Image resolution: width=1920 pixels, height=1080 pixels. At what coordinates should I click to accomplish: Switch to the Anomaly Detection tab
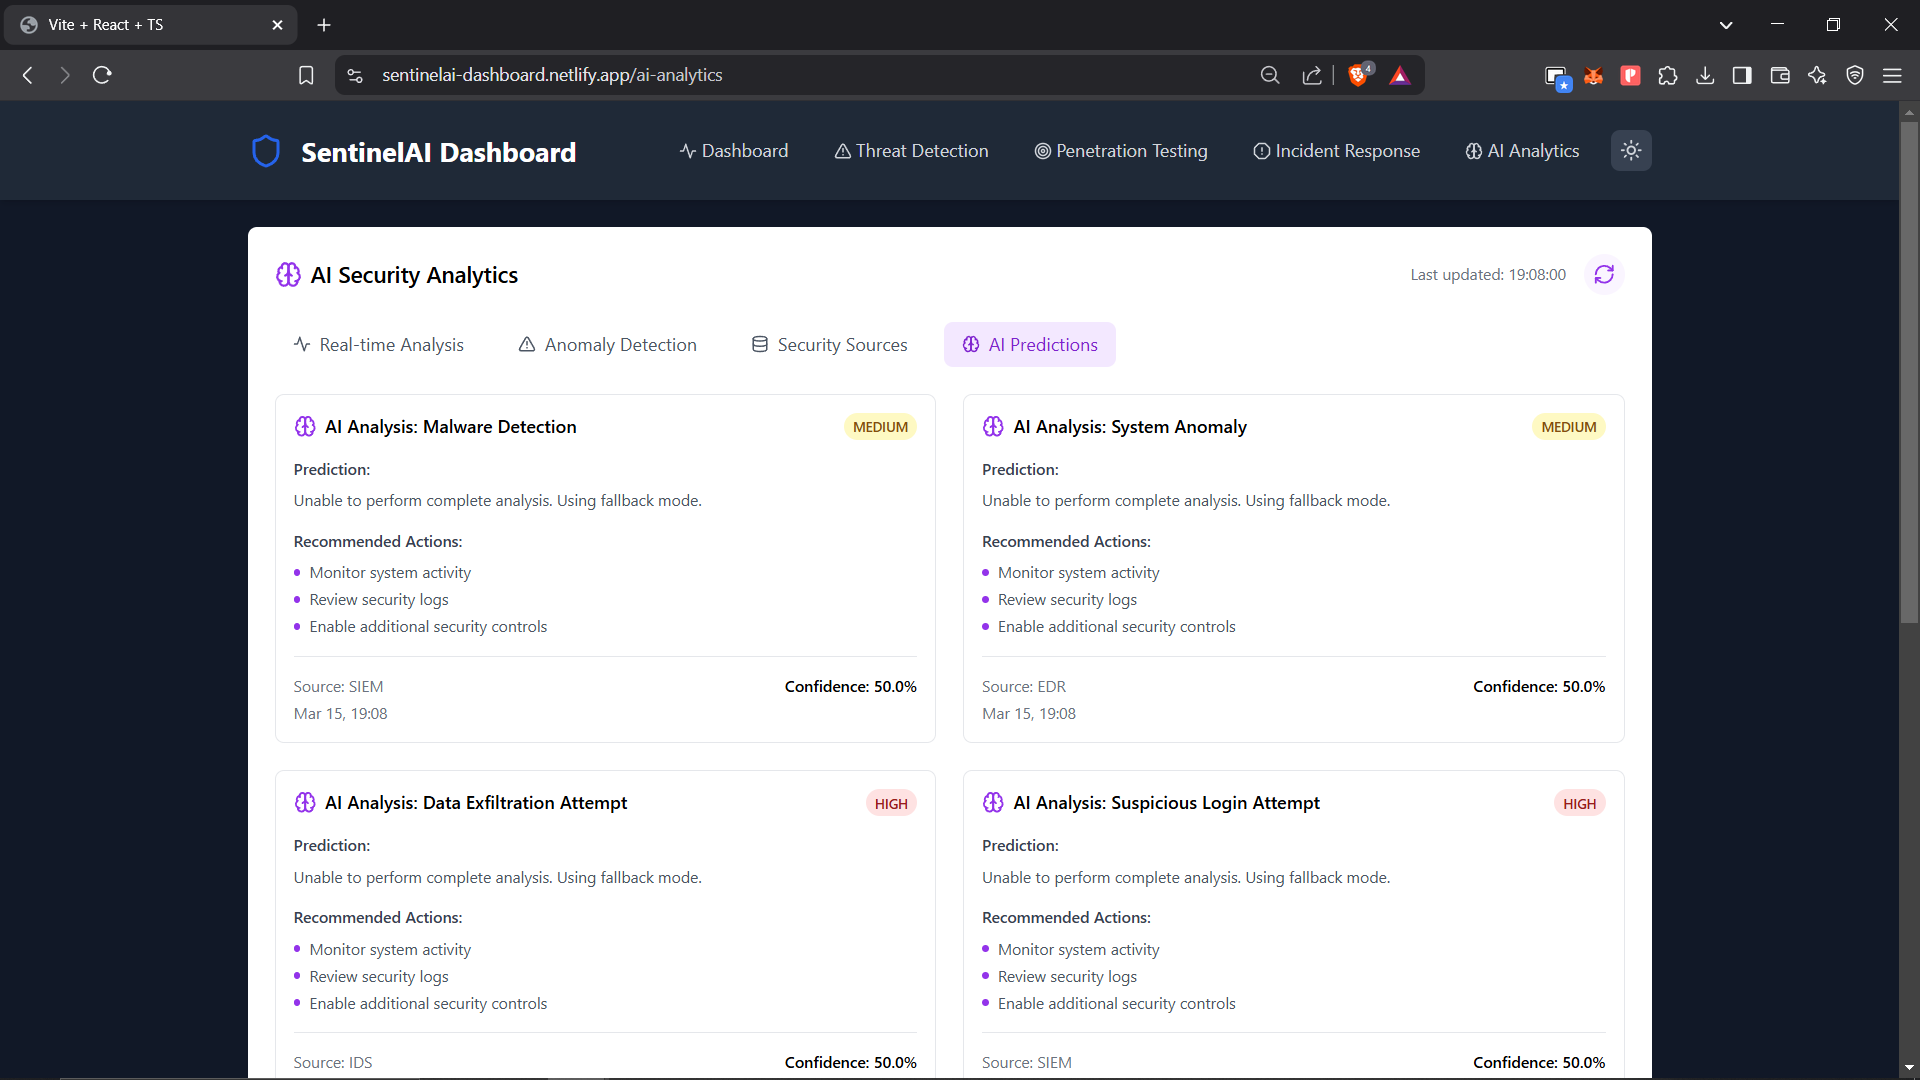point(607,344)
